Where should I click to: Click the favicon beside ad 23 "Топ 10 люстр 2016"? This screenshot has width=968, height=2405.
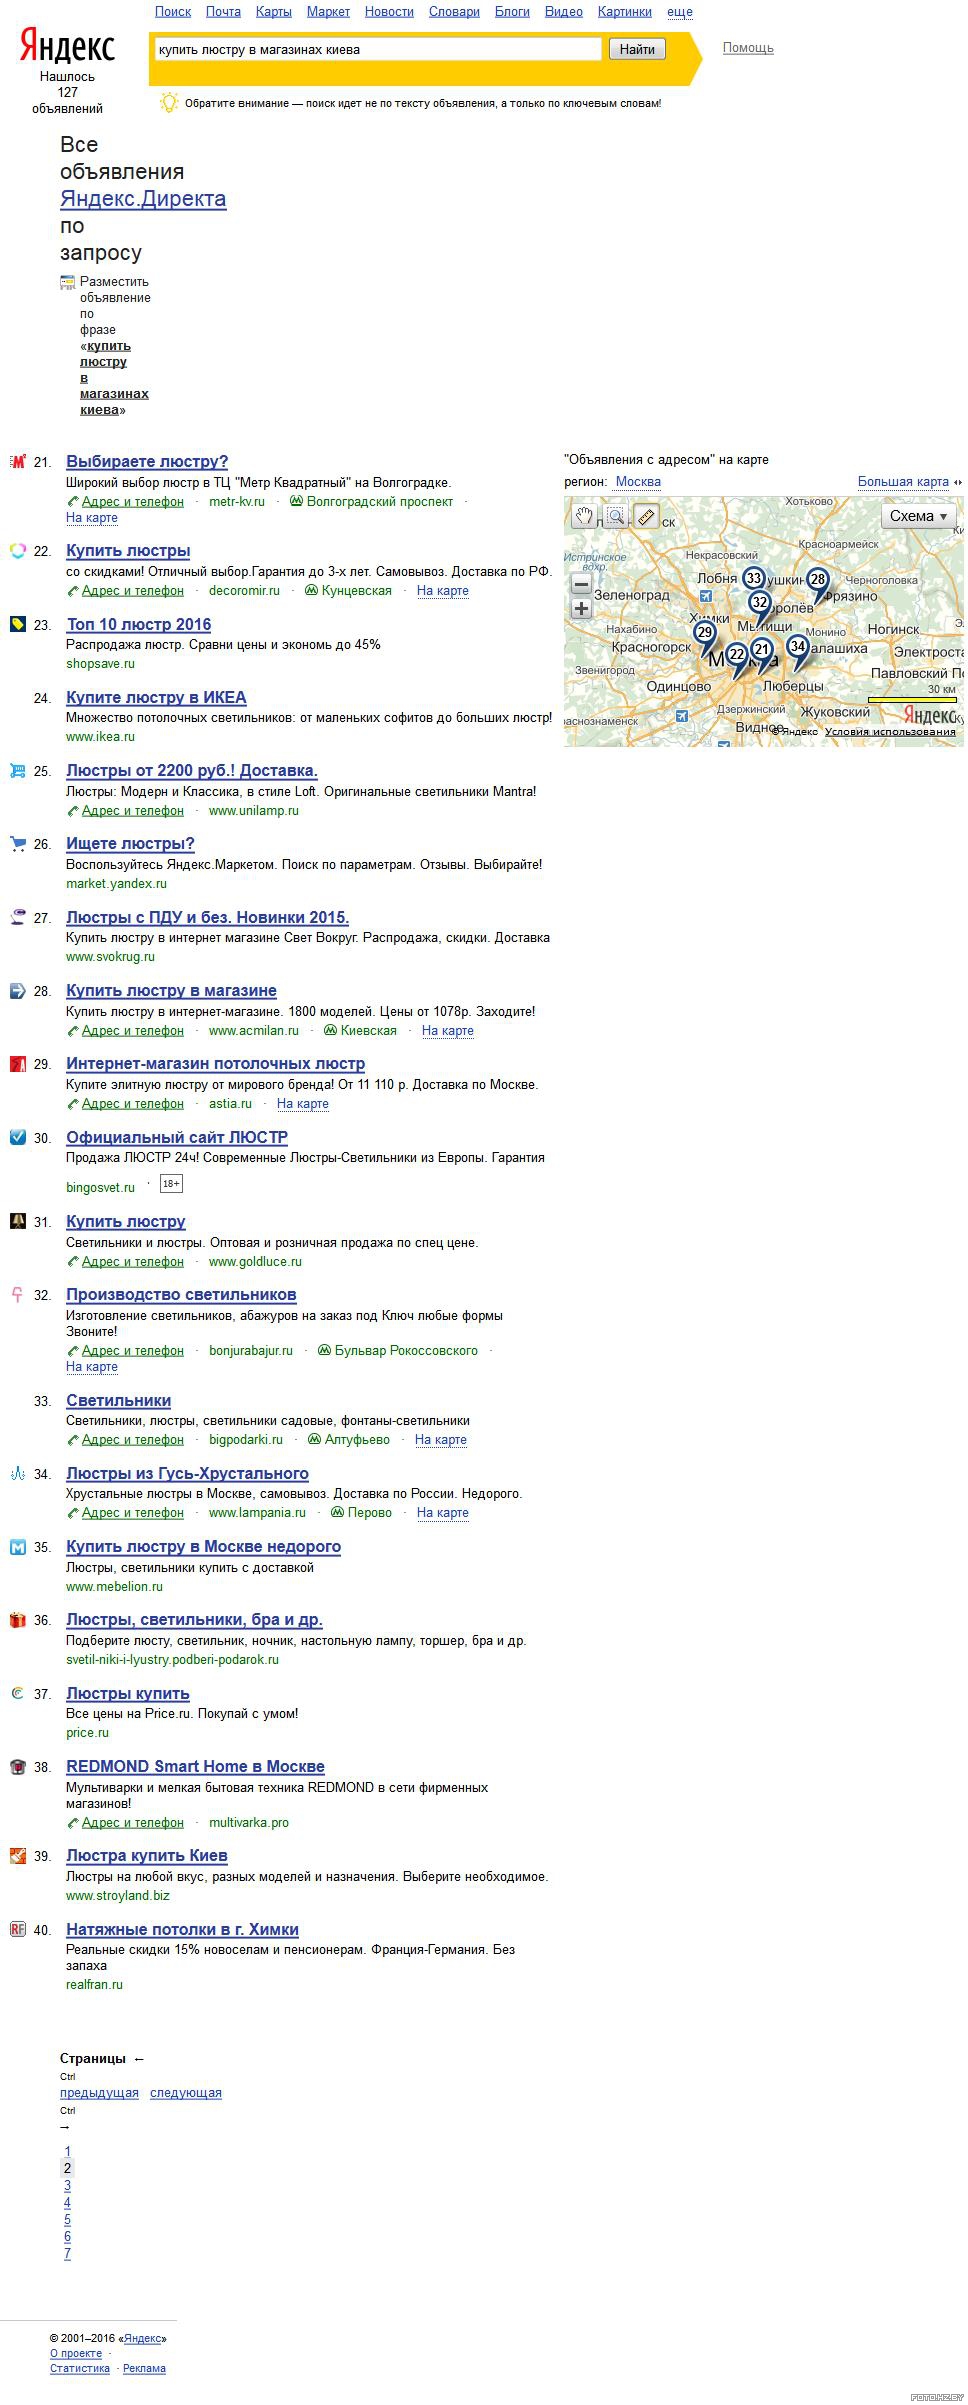pos(18,624)
